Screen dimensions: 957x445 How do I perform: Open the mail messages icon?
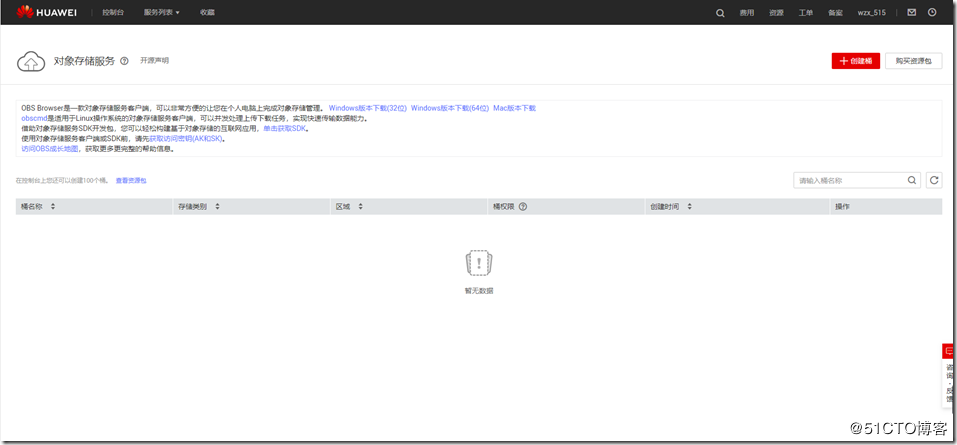pyautogui.click(x=912, y=12)
